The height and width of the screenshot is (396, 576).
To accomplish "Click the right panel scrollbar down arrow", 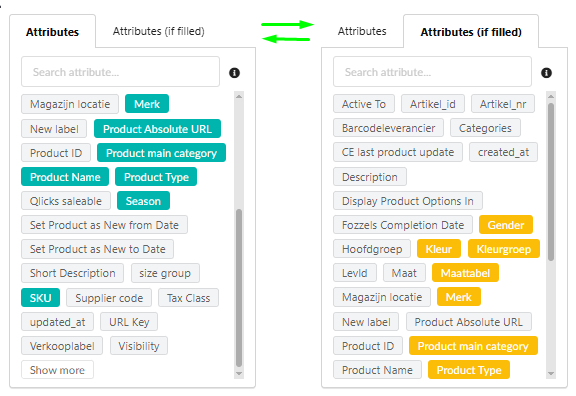I will [x=551, y=373].
